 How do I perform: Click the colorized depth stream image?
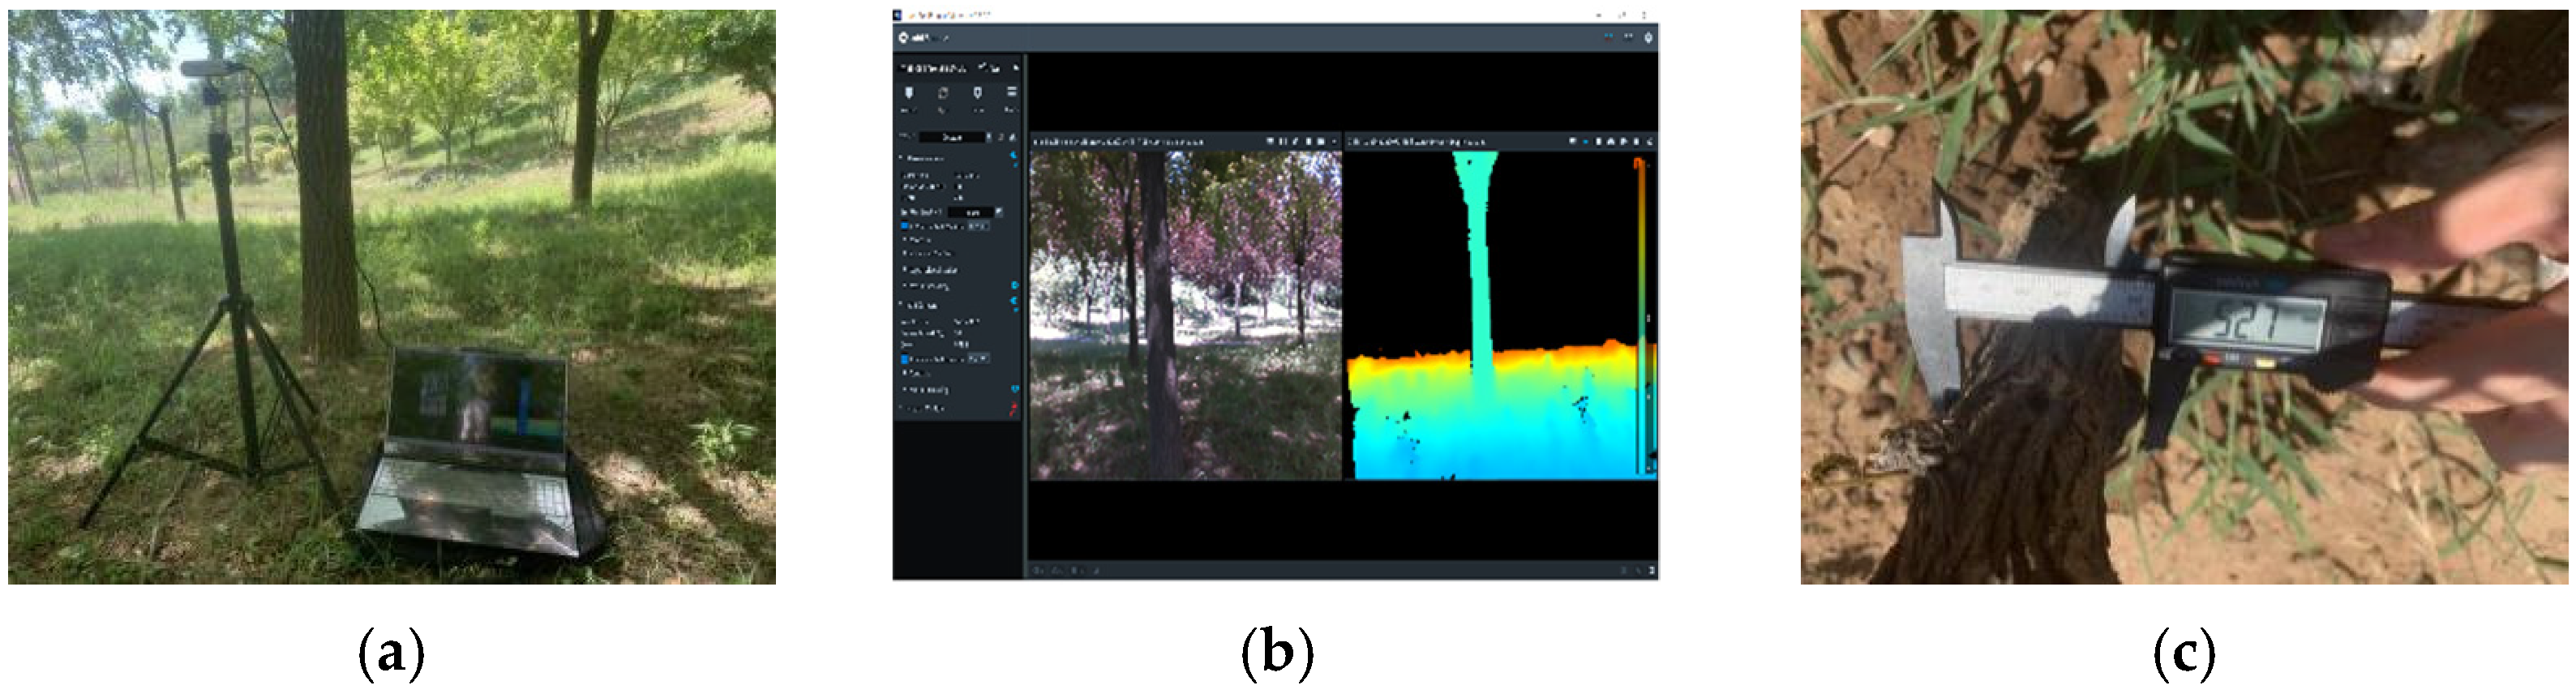(1501, 315)
